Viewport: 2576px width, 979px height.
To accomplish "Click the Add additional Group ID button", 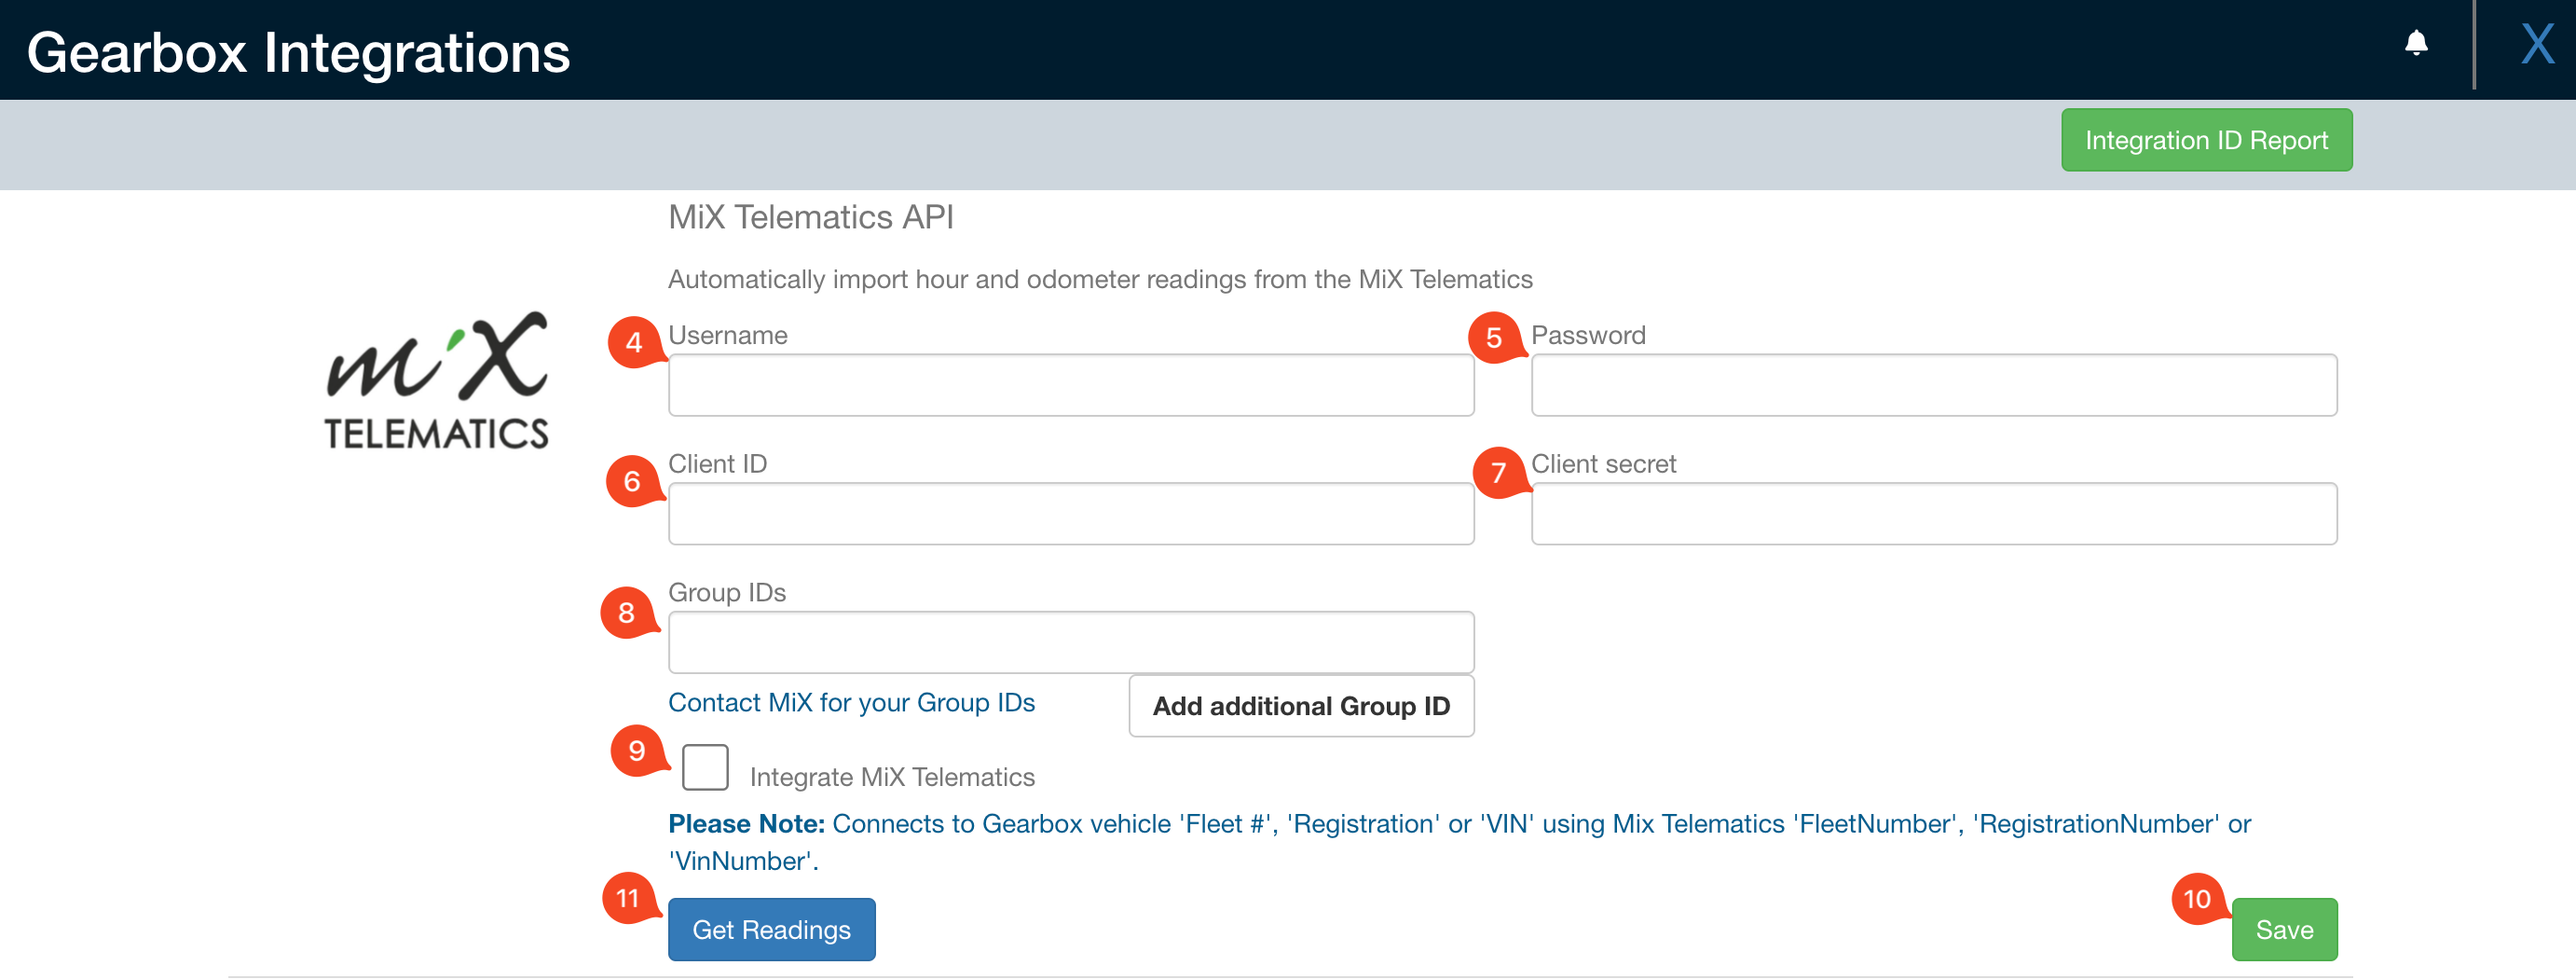I will (x=1300, y=706).
